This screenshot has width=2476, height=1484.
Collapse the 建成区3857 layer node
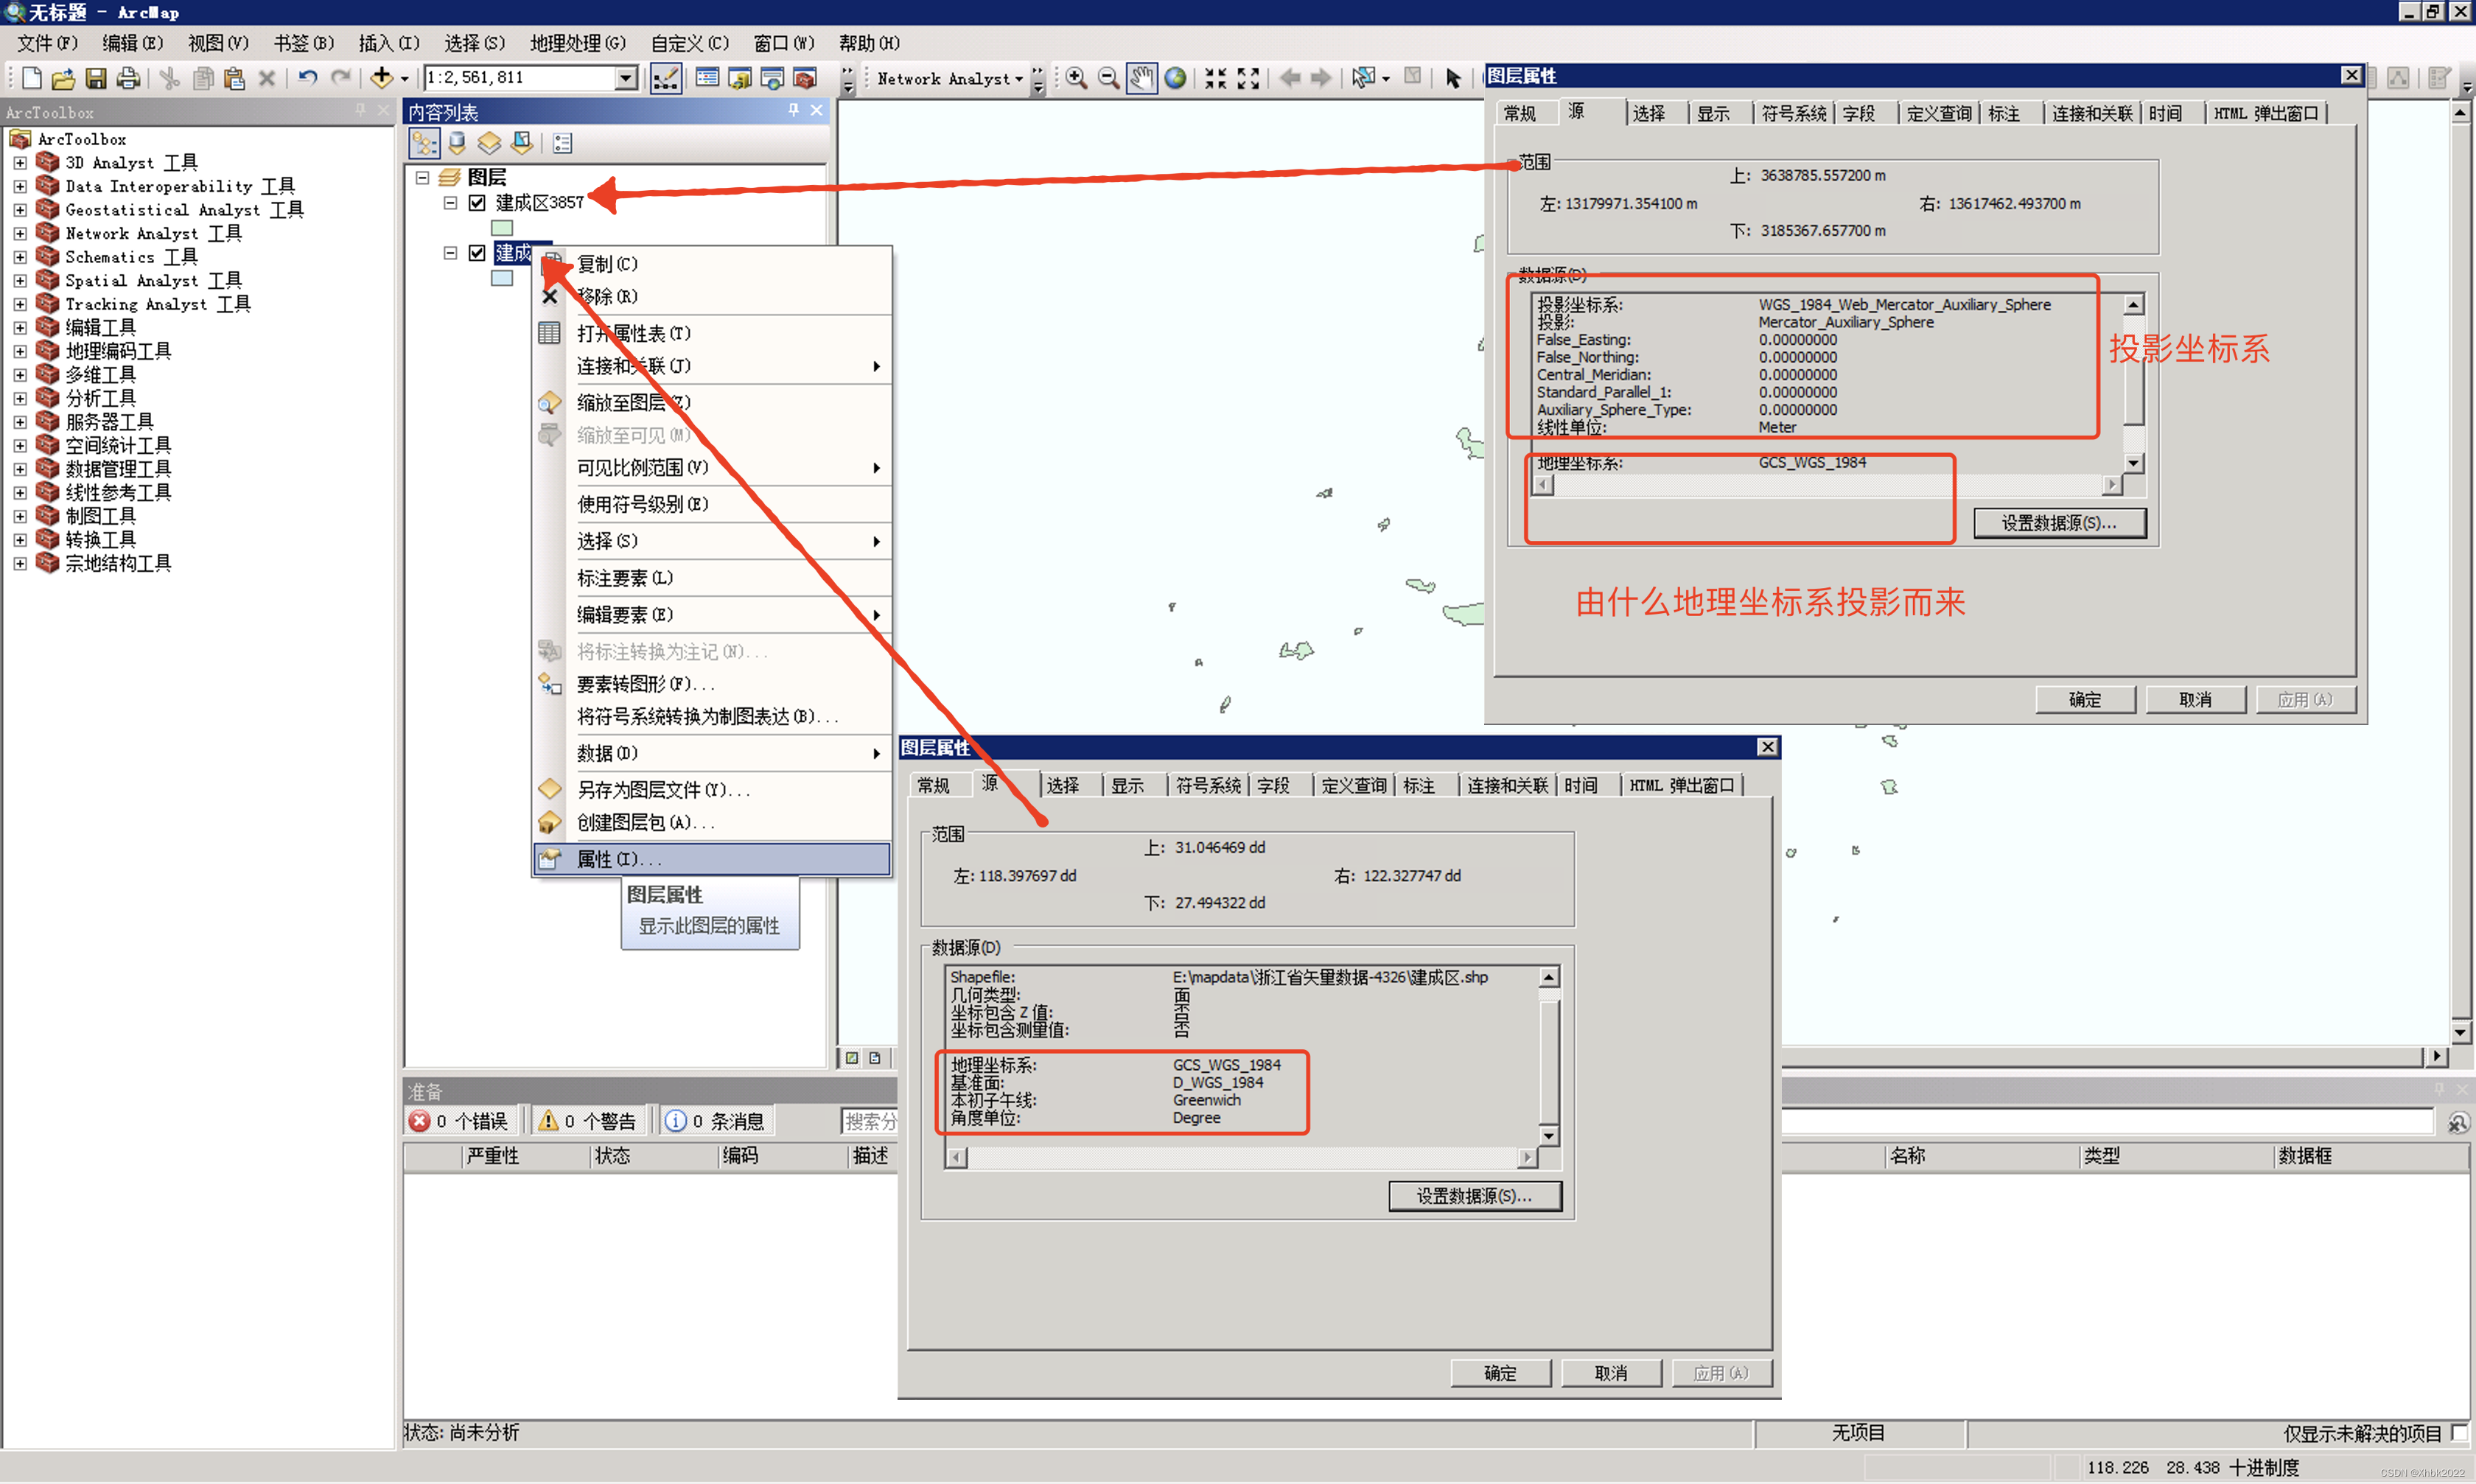451,203
